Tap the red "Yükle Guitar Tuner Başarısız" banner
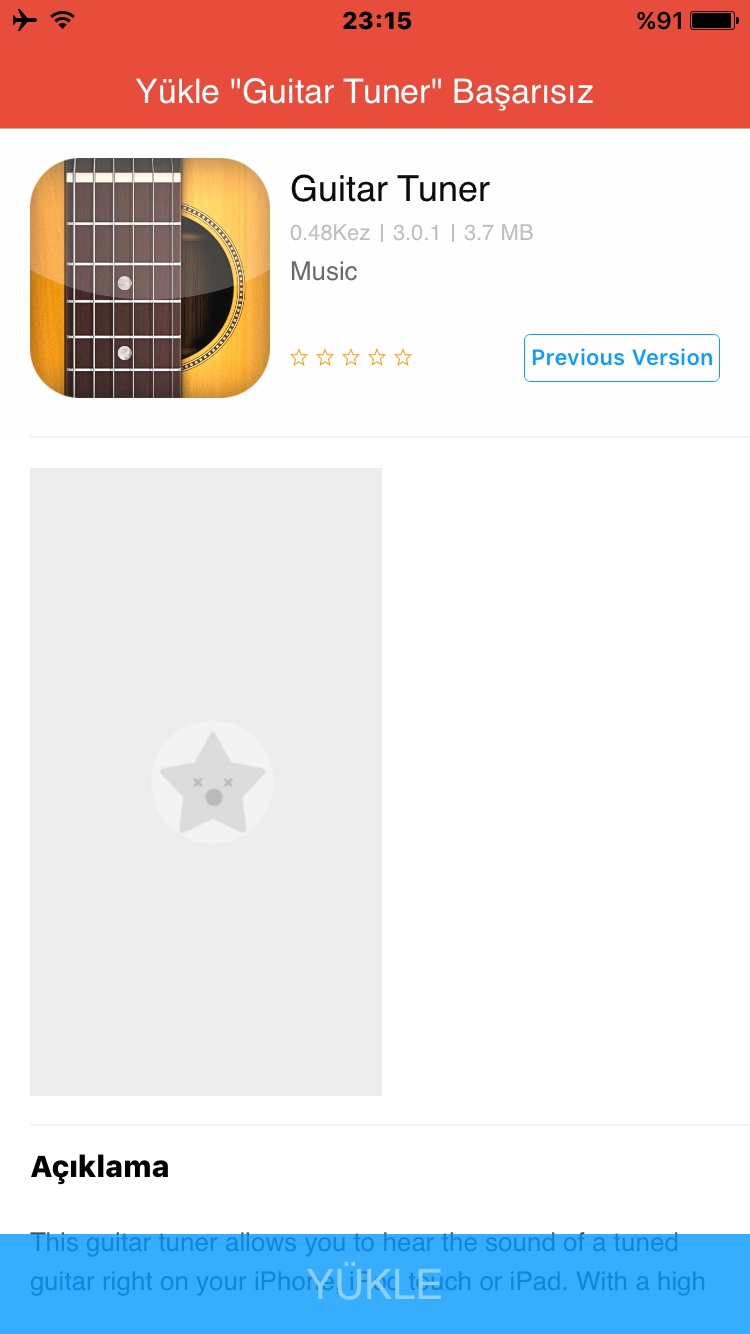 point(375,92)
